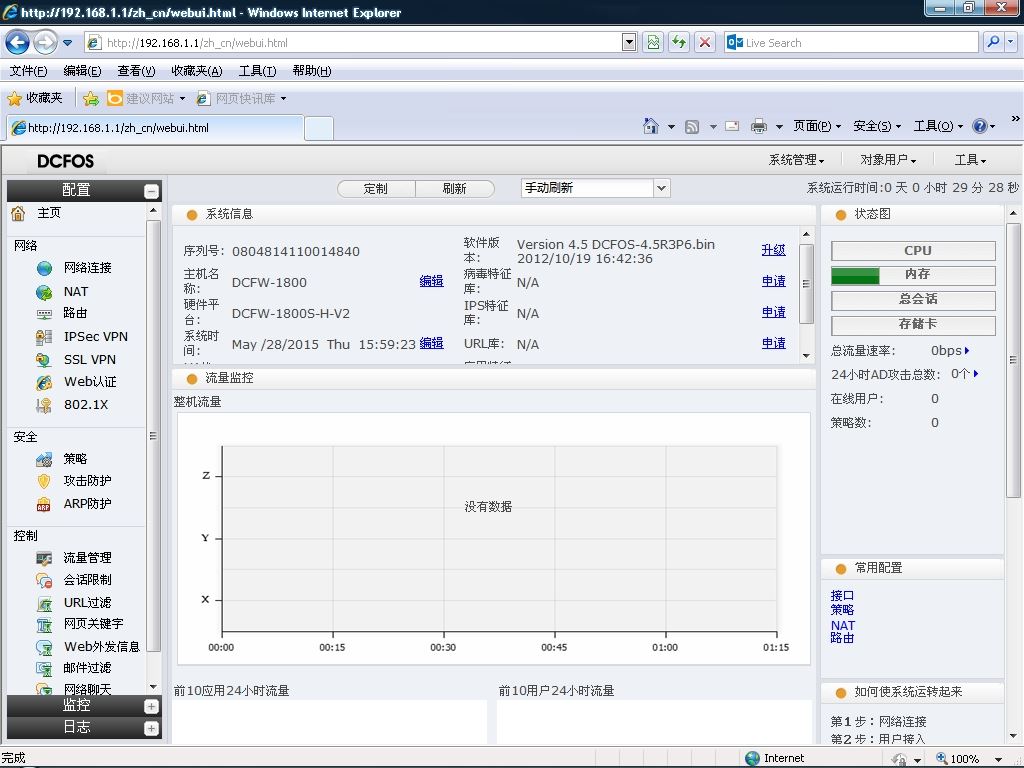This screenshot has width=1024, height=768.
Task: Select the NAT icon in sidebar
Action: point(44,292)
